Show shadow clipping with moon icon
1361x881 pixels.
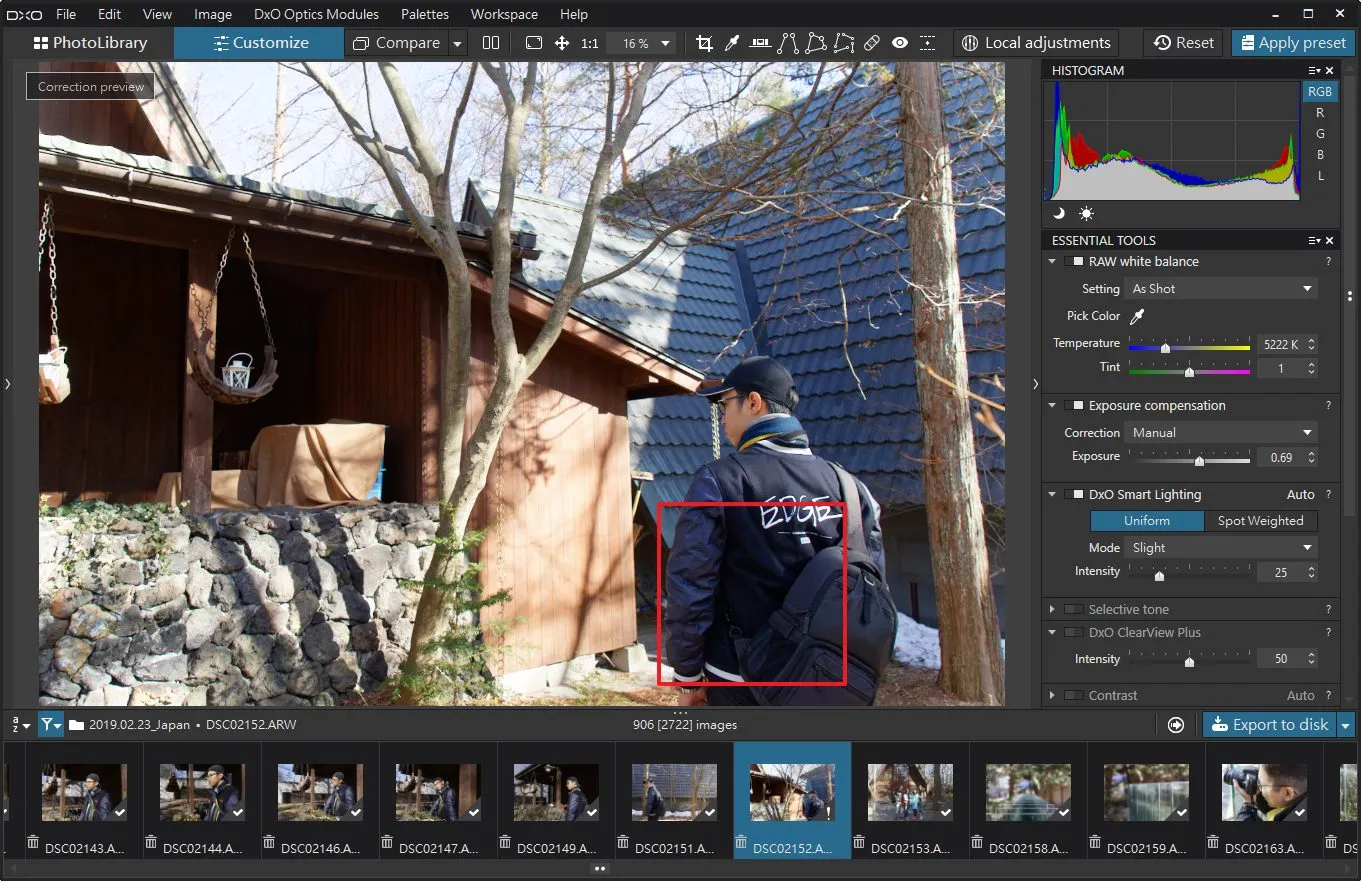click(1059, 213)
